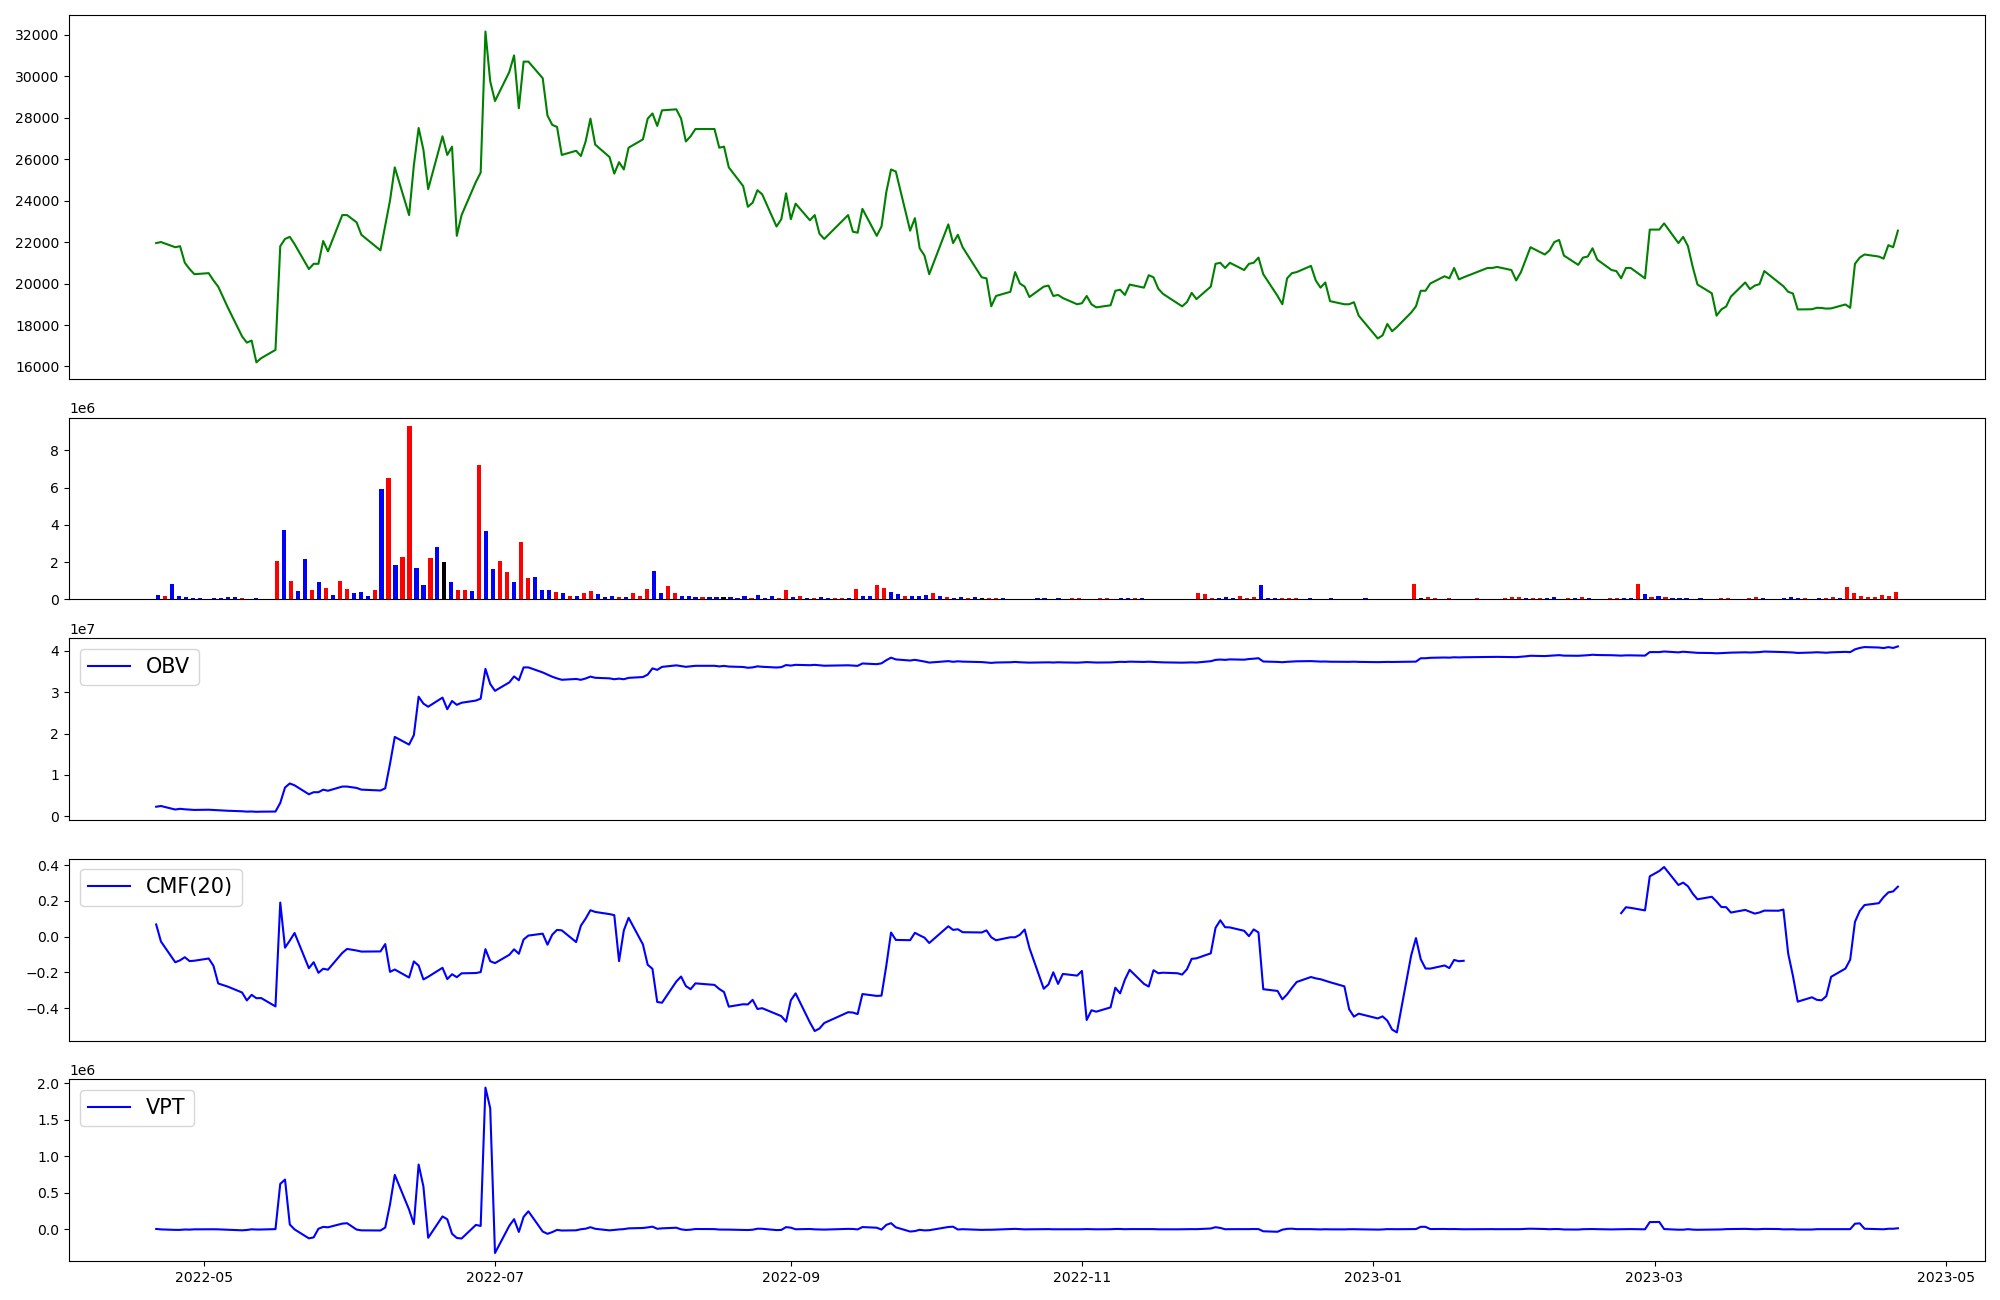Click the 2022-11 date tick label
The image size is (2000, 1300).
(1082, 1276)
